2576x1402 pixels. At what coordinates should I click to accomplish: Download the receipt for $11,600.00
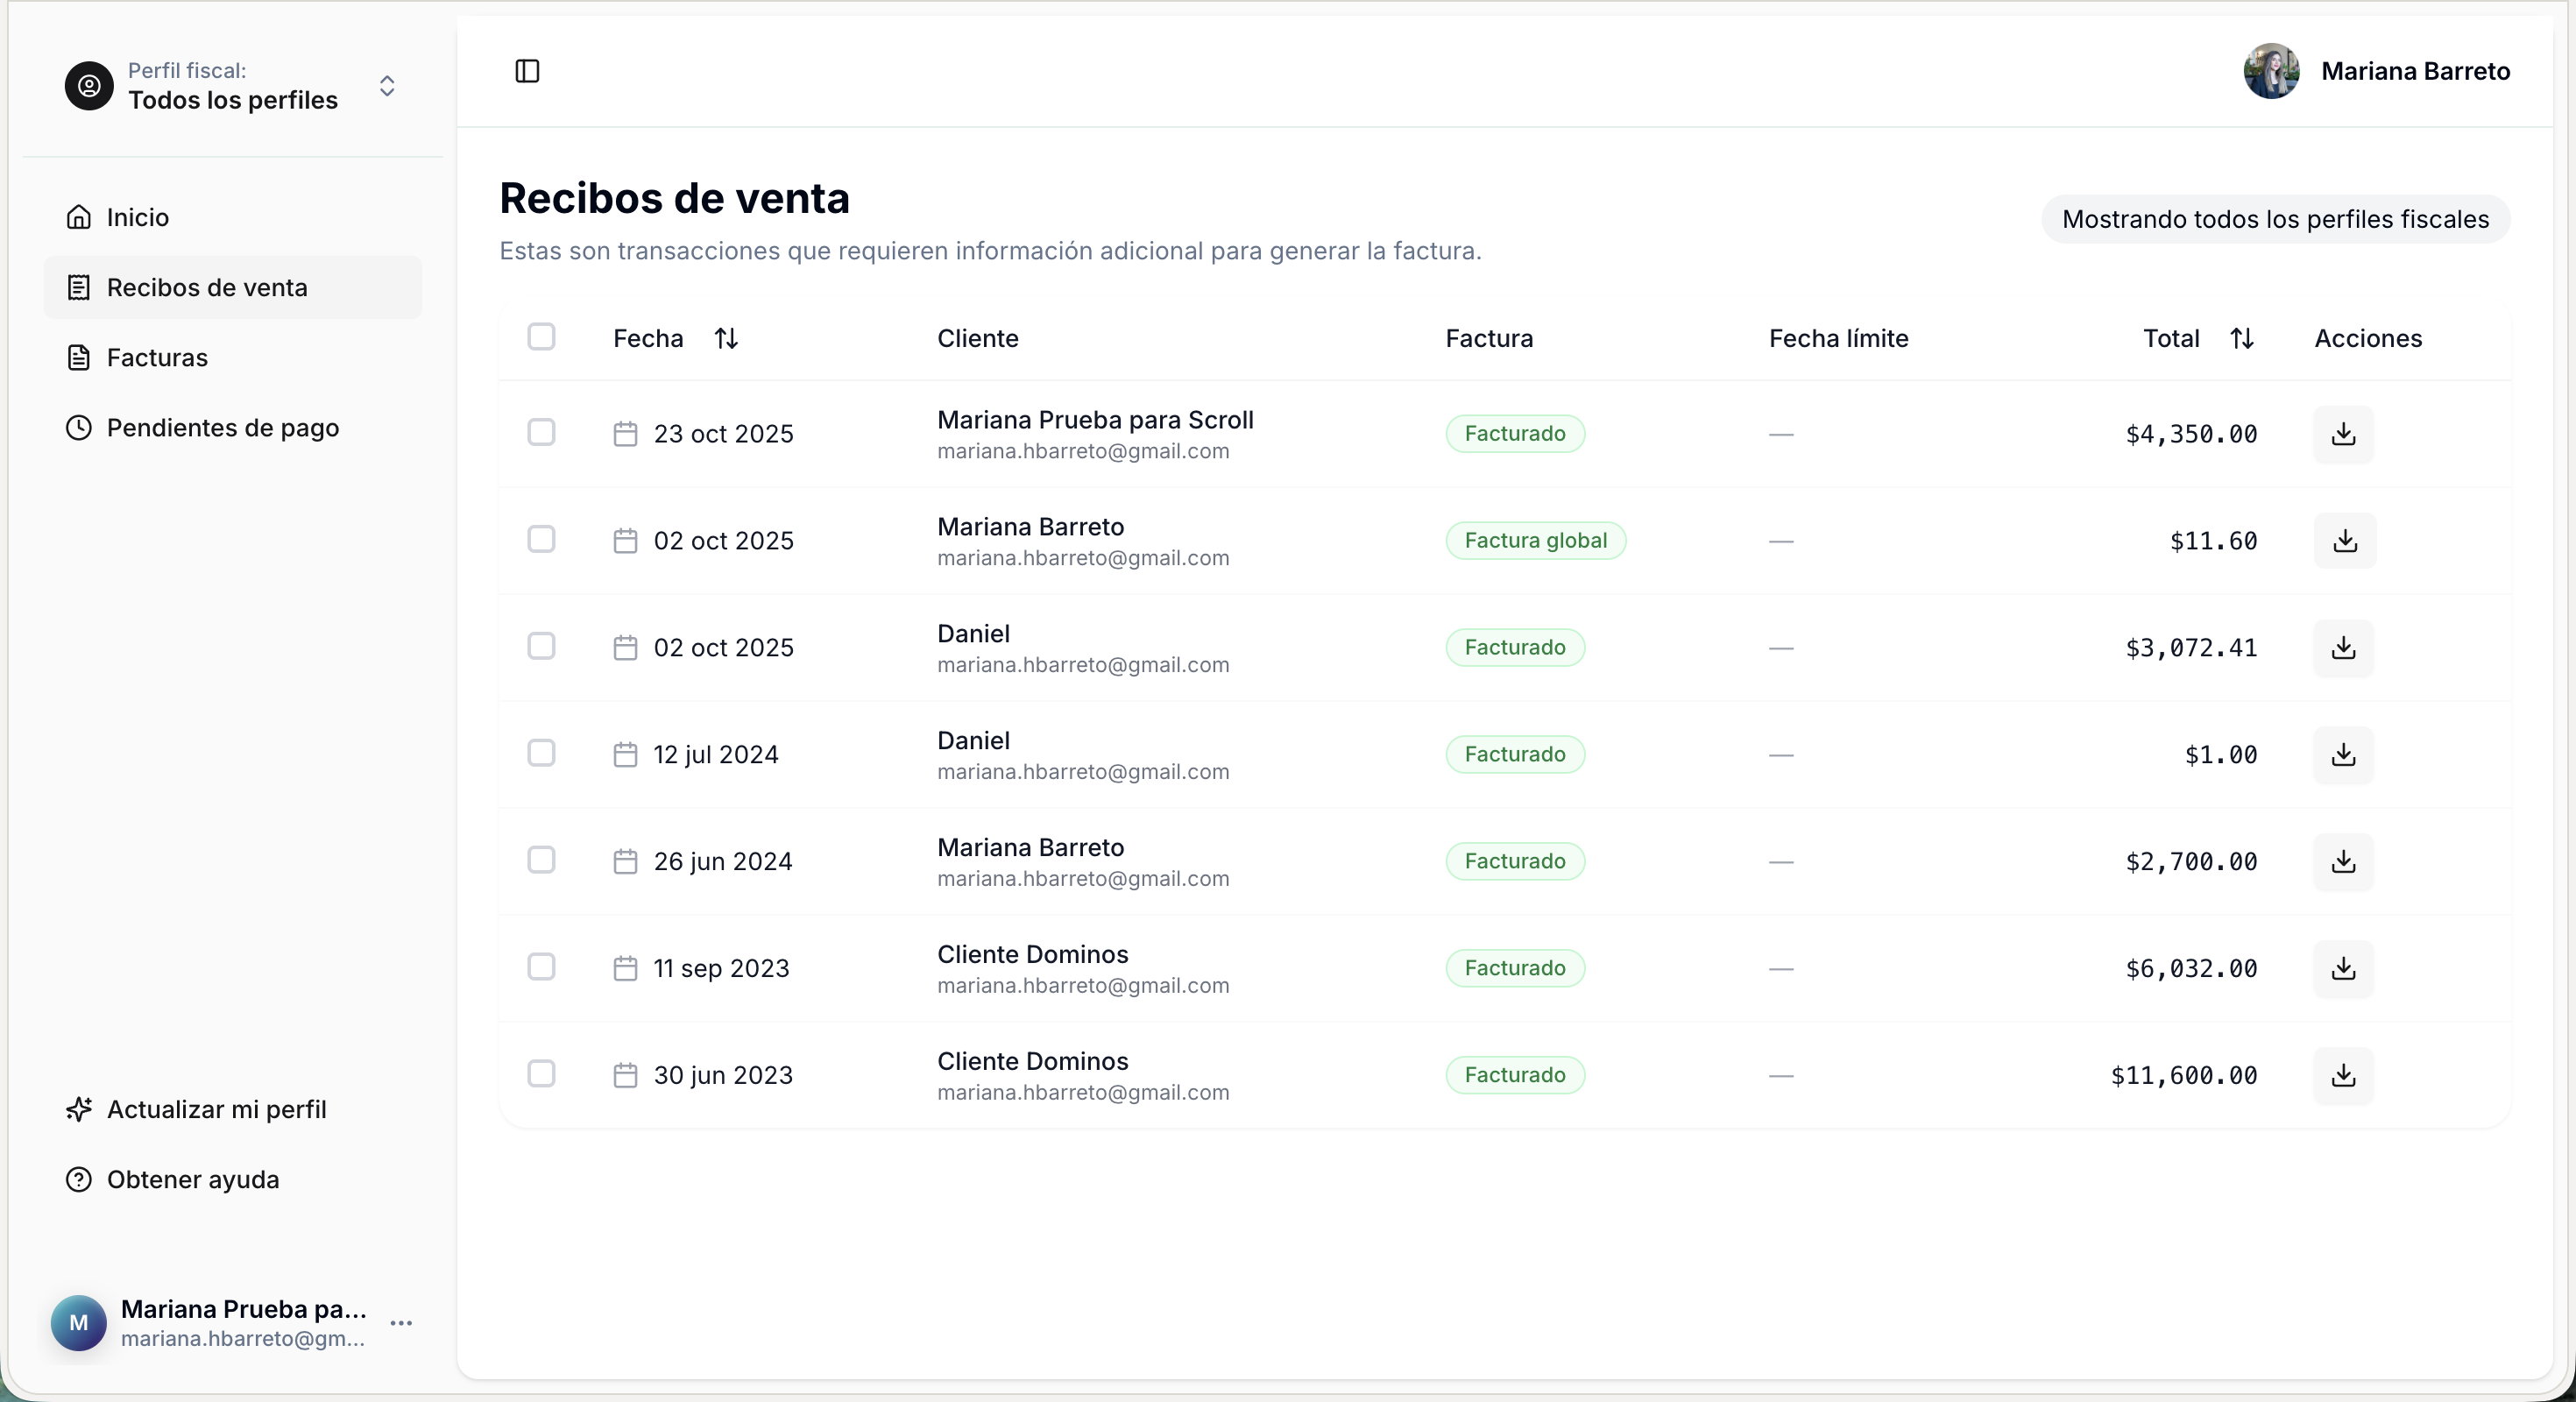click(x=2344, y=1074)
